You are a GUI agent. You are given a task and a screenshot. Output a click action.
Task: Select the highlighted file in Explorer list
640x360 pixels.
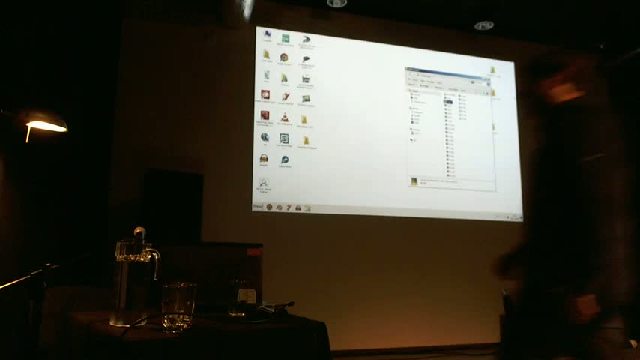(449, 102)
